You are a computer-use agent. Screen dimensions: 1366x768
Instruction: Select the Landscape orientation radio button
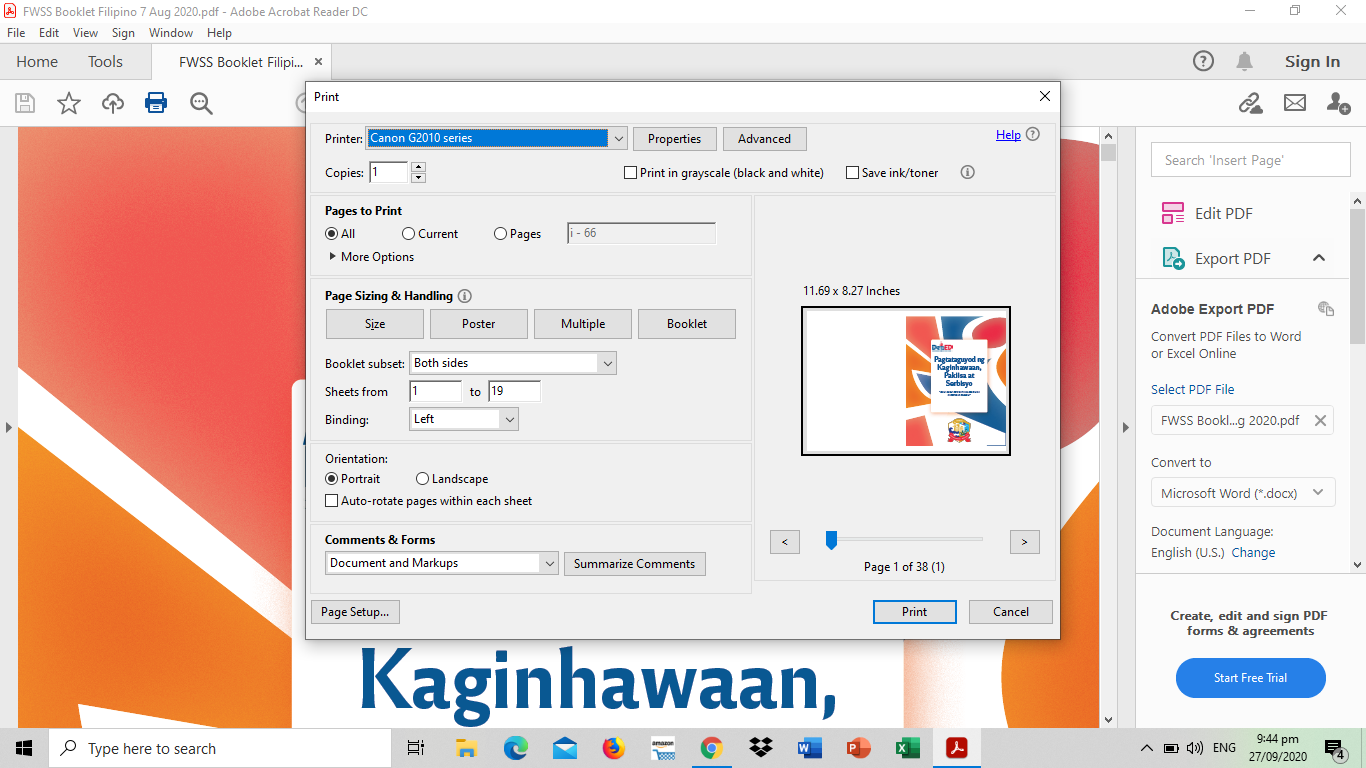tap(422, 478)
